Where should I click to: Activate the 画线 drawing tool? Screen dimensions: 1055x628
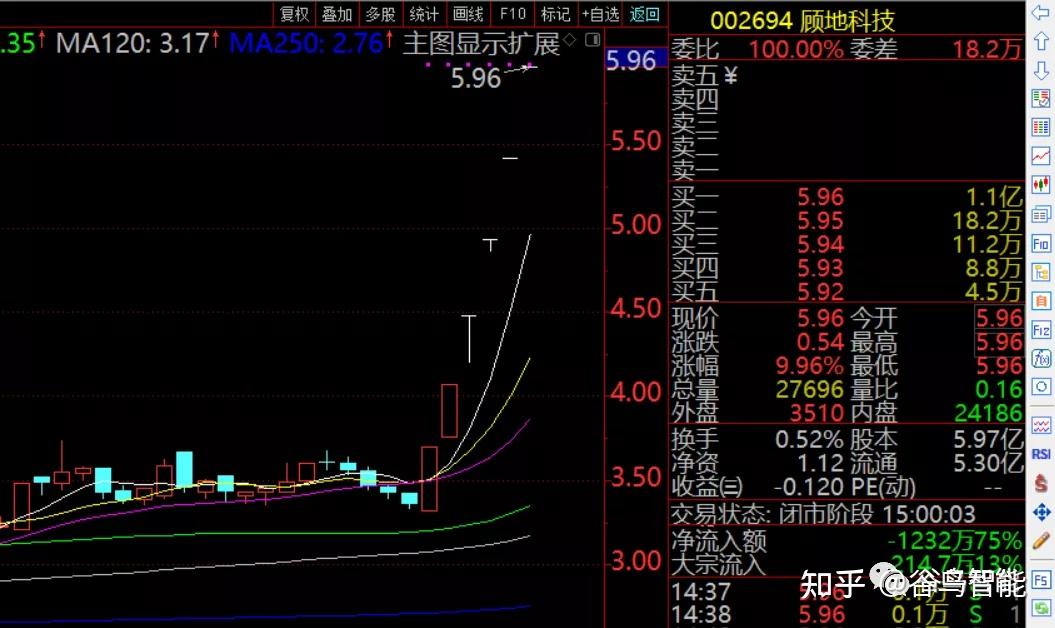[x=467, y=14]
